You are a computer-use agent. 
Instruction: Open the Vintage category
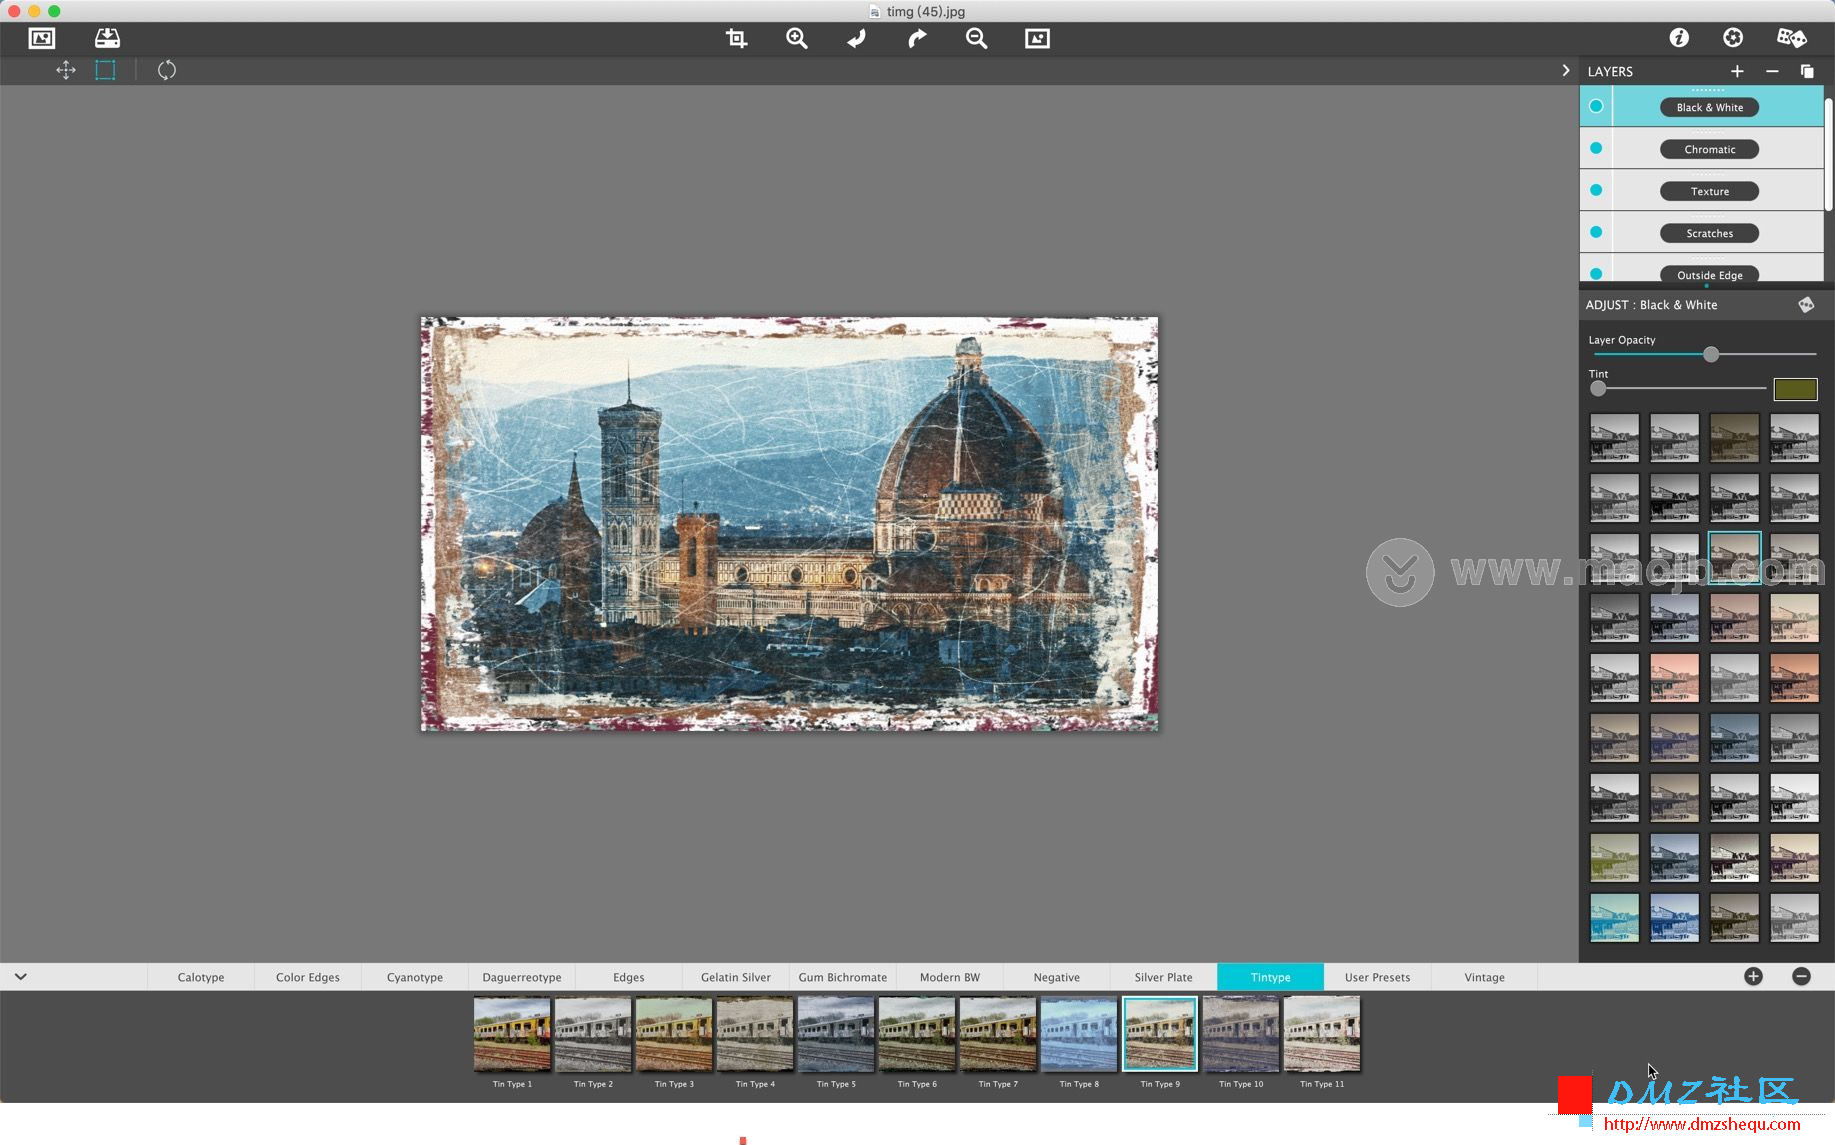pyautogui.click(x=1484, y=977)
